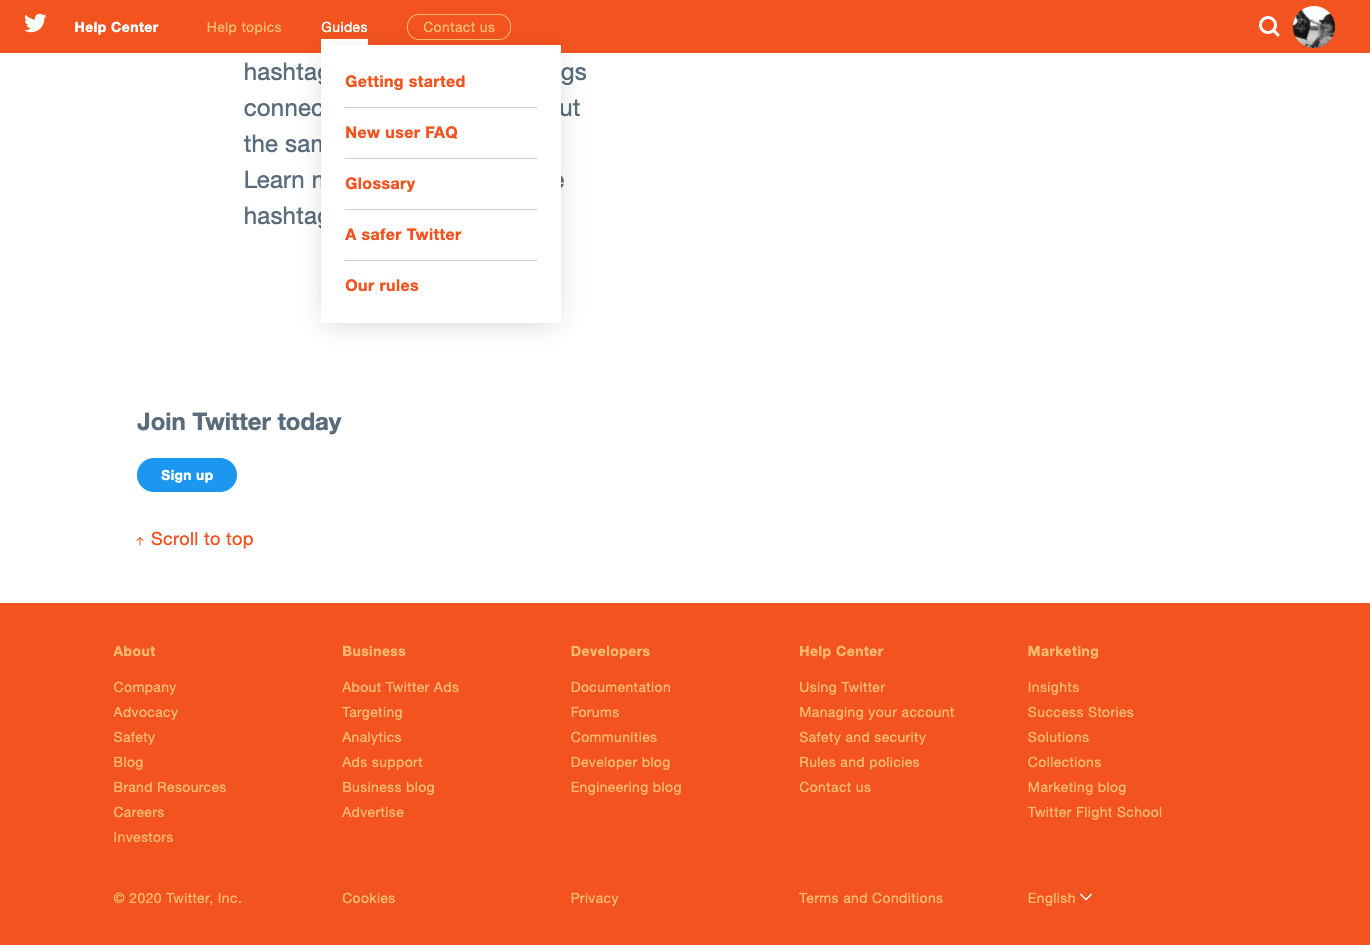Open the Success Stories link

point(1081,712)
